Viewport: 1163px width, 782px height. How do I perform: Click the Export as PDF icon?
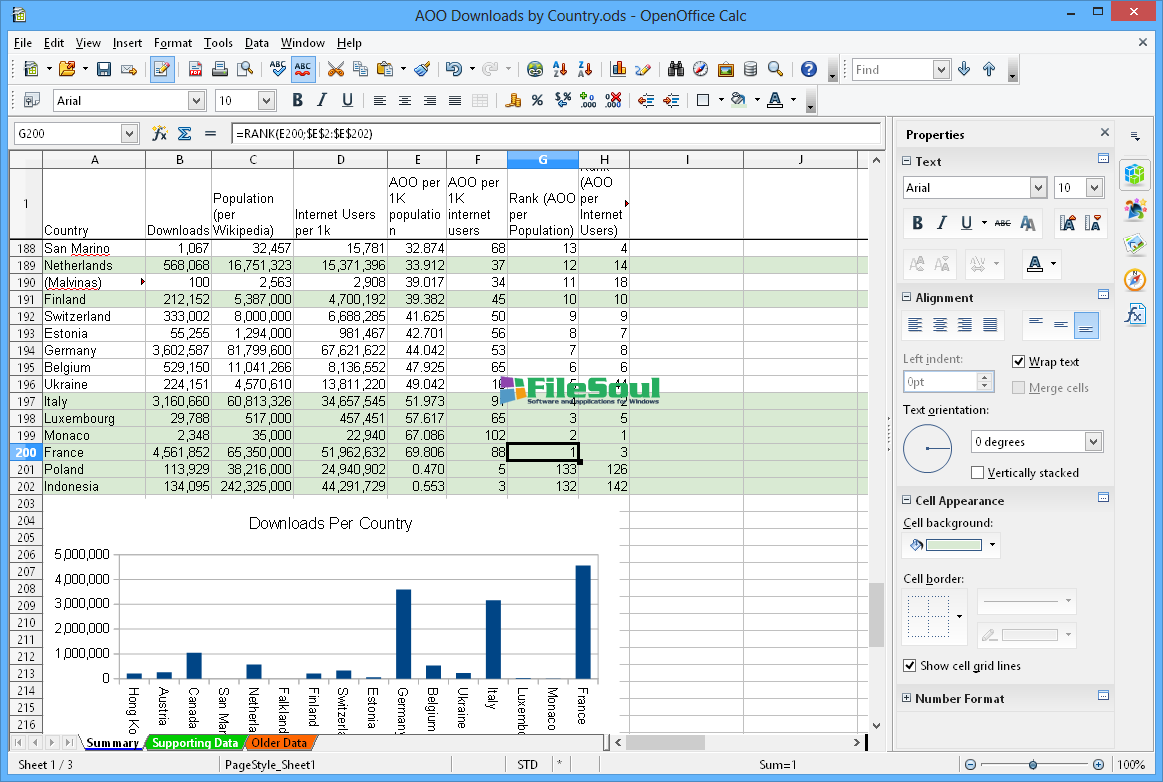[194, 69]
